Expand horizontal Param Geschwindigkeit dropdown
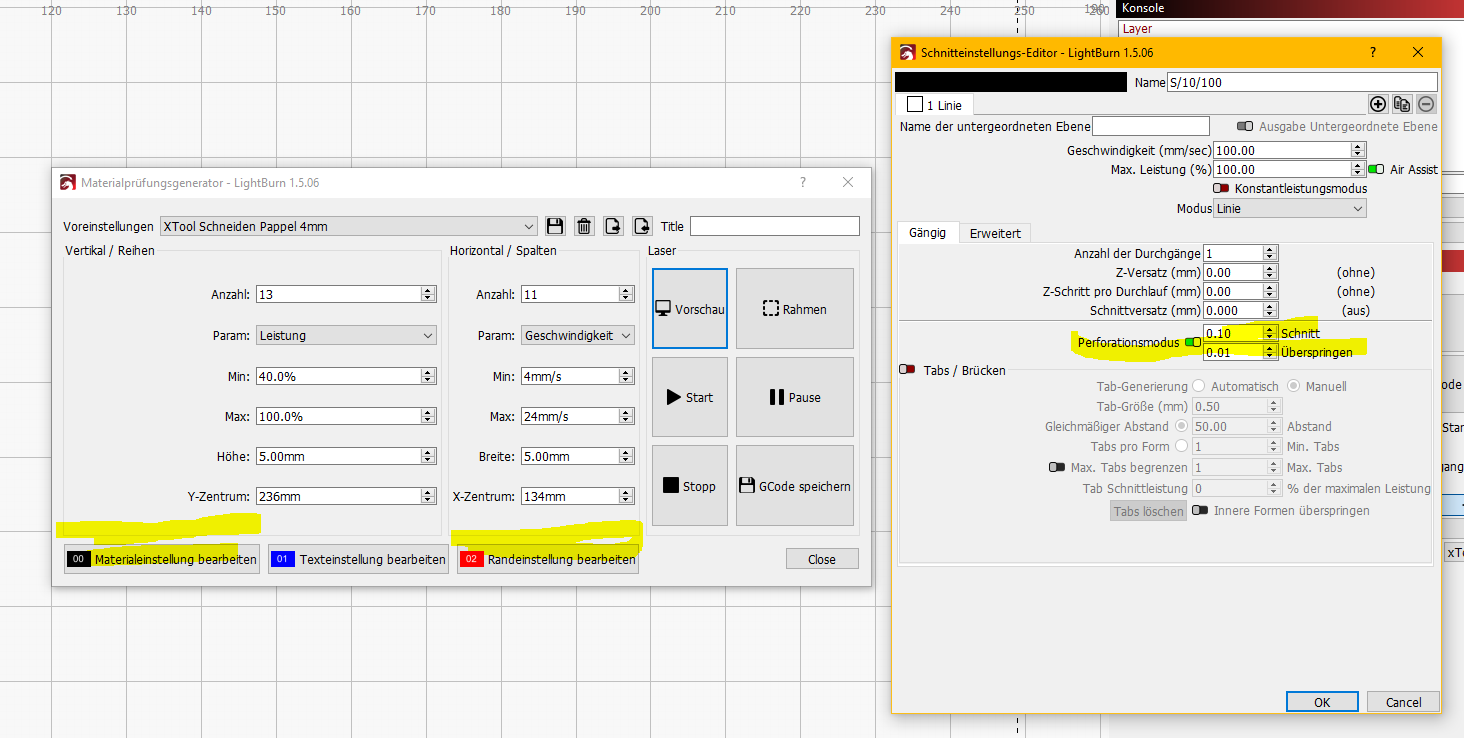 click(578, 336)
